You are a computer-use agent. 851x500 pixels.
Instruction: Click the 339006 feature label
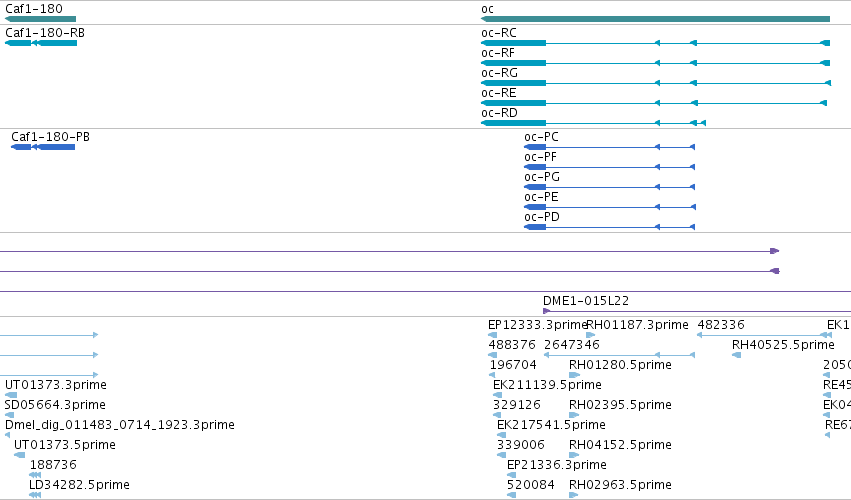[520, 445]
